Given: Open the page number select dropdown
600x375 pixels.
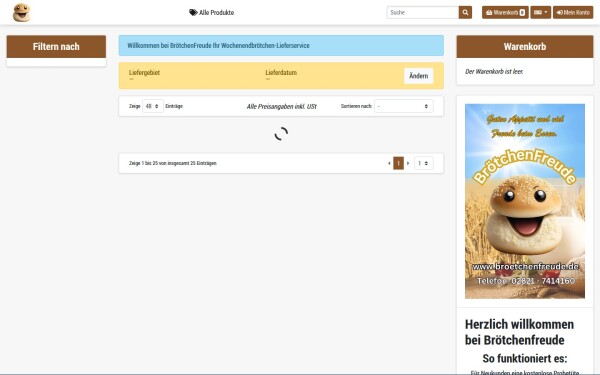Looking at the screenshot, I should pyautogui.click(x=424, y=163).
